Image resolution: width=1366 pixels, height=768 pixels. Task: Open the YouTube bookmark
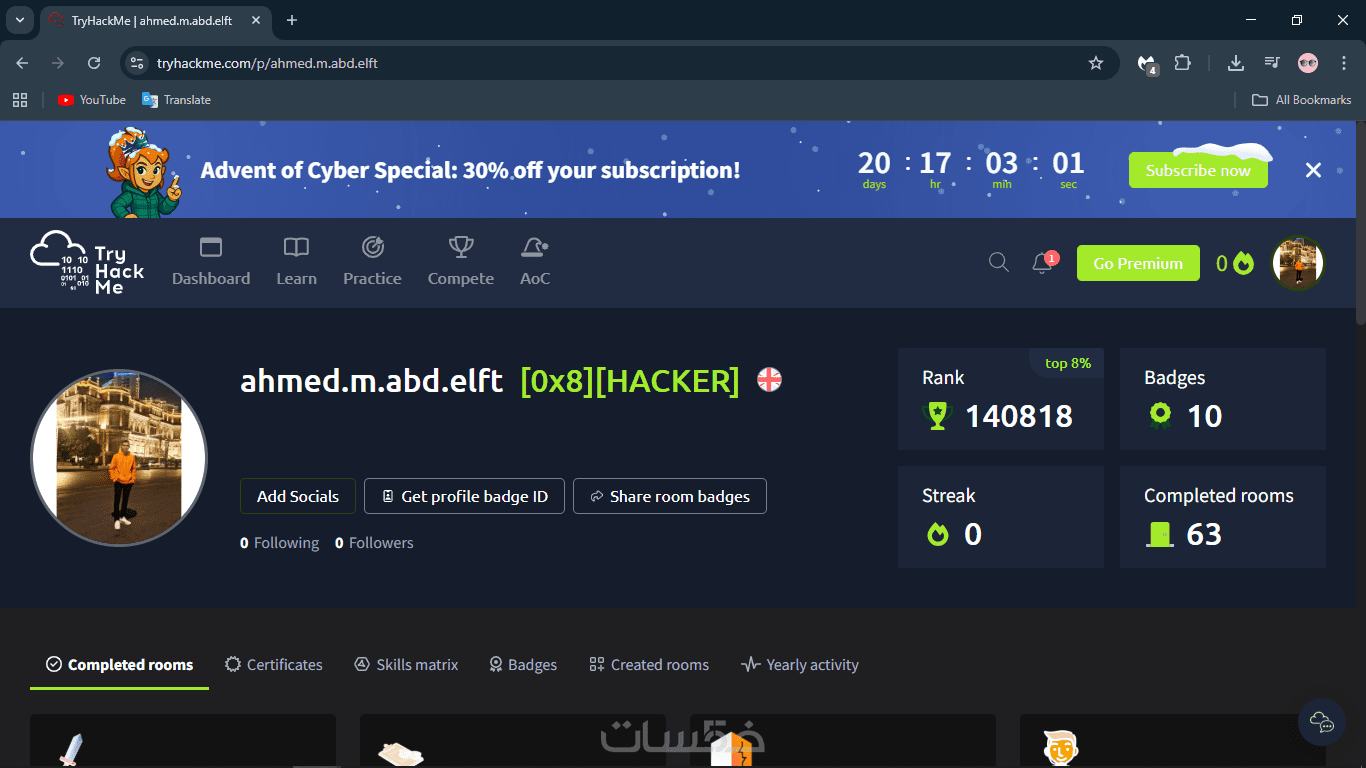92,100
